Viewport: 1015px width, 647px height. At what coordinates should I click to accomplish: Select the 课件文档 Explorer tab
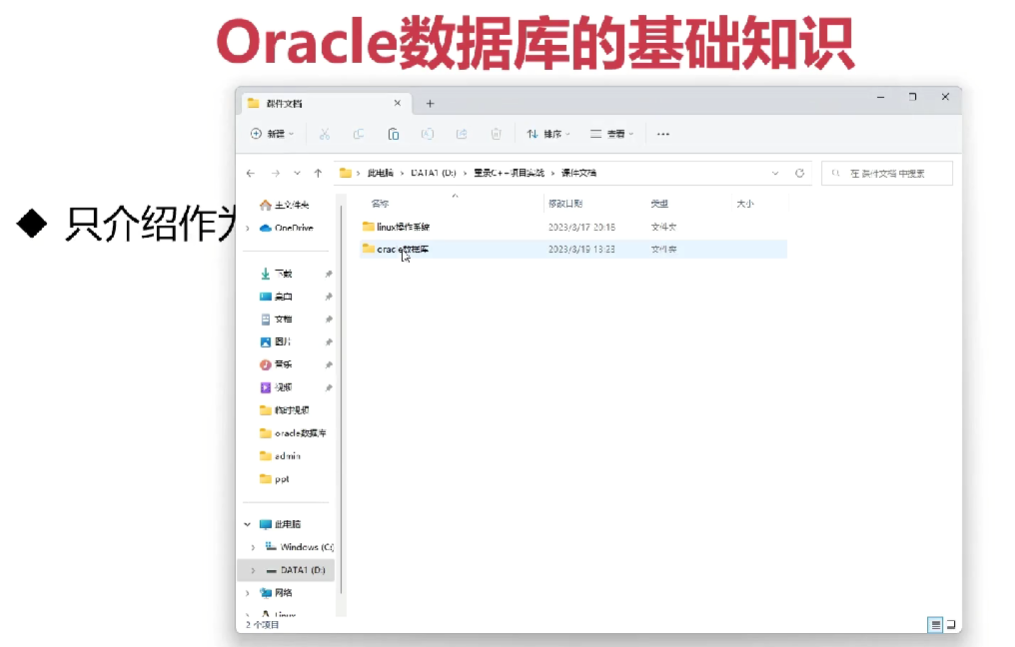[324, 104]
